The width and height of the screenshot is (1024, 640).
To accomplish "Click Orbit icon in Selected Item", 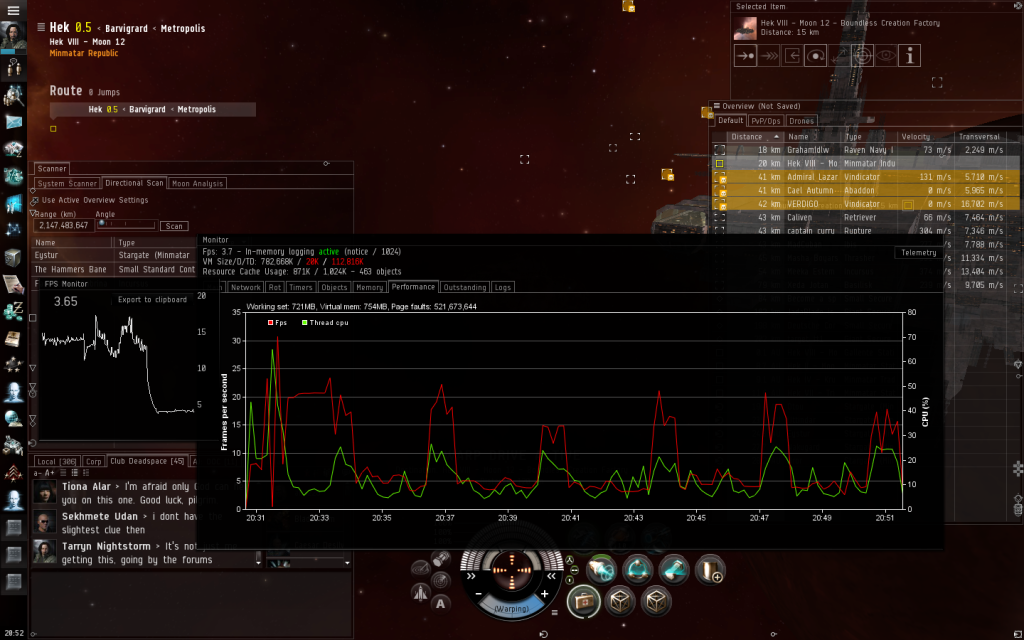I will (x=816, y=56).
